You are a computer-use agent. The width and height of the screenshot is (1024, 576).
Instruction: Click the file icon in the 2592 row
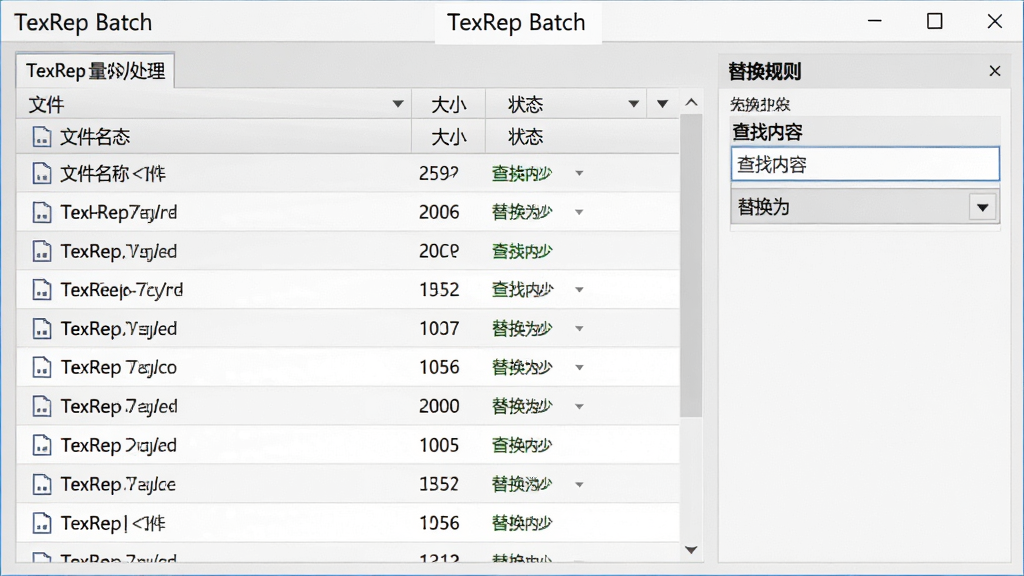[x=42, y=173]
